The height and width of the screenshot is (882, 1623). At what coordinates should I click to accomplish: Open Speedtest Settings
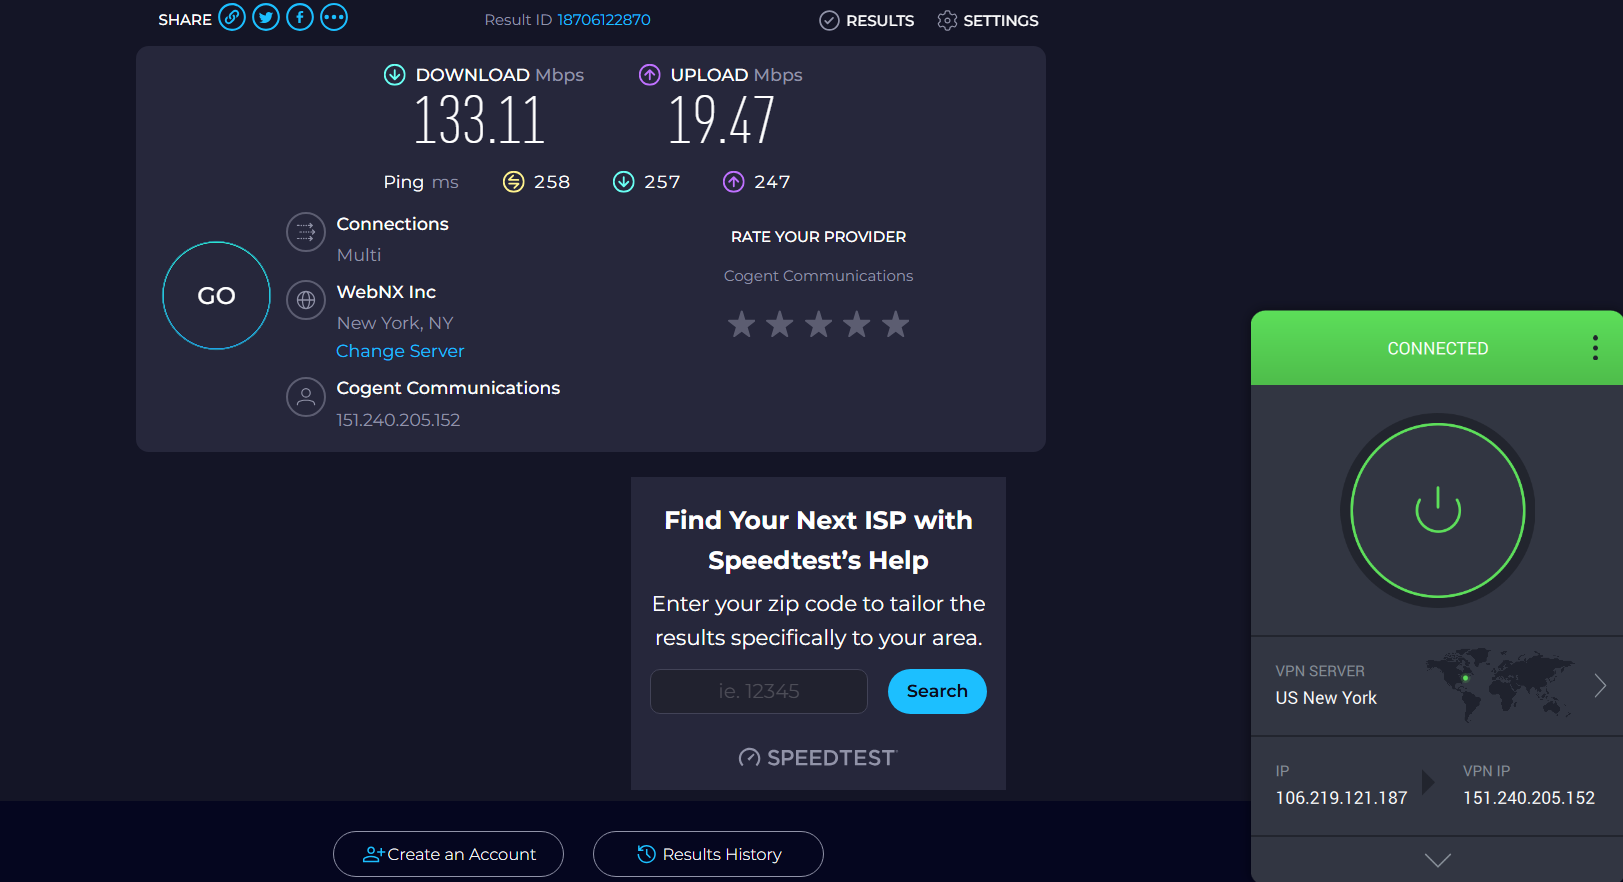click(988, 20)
